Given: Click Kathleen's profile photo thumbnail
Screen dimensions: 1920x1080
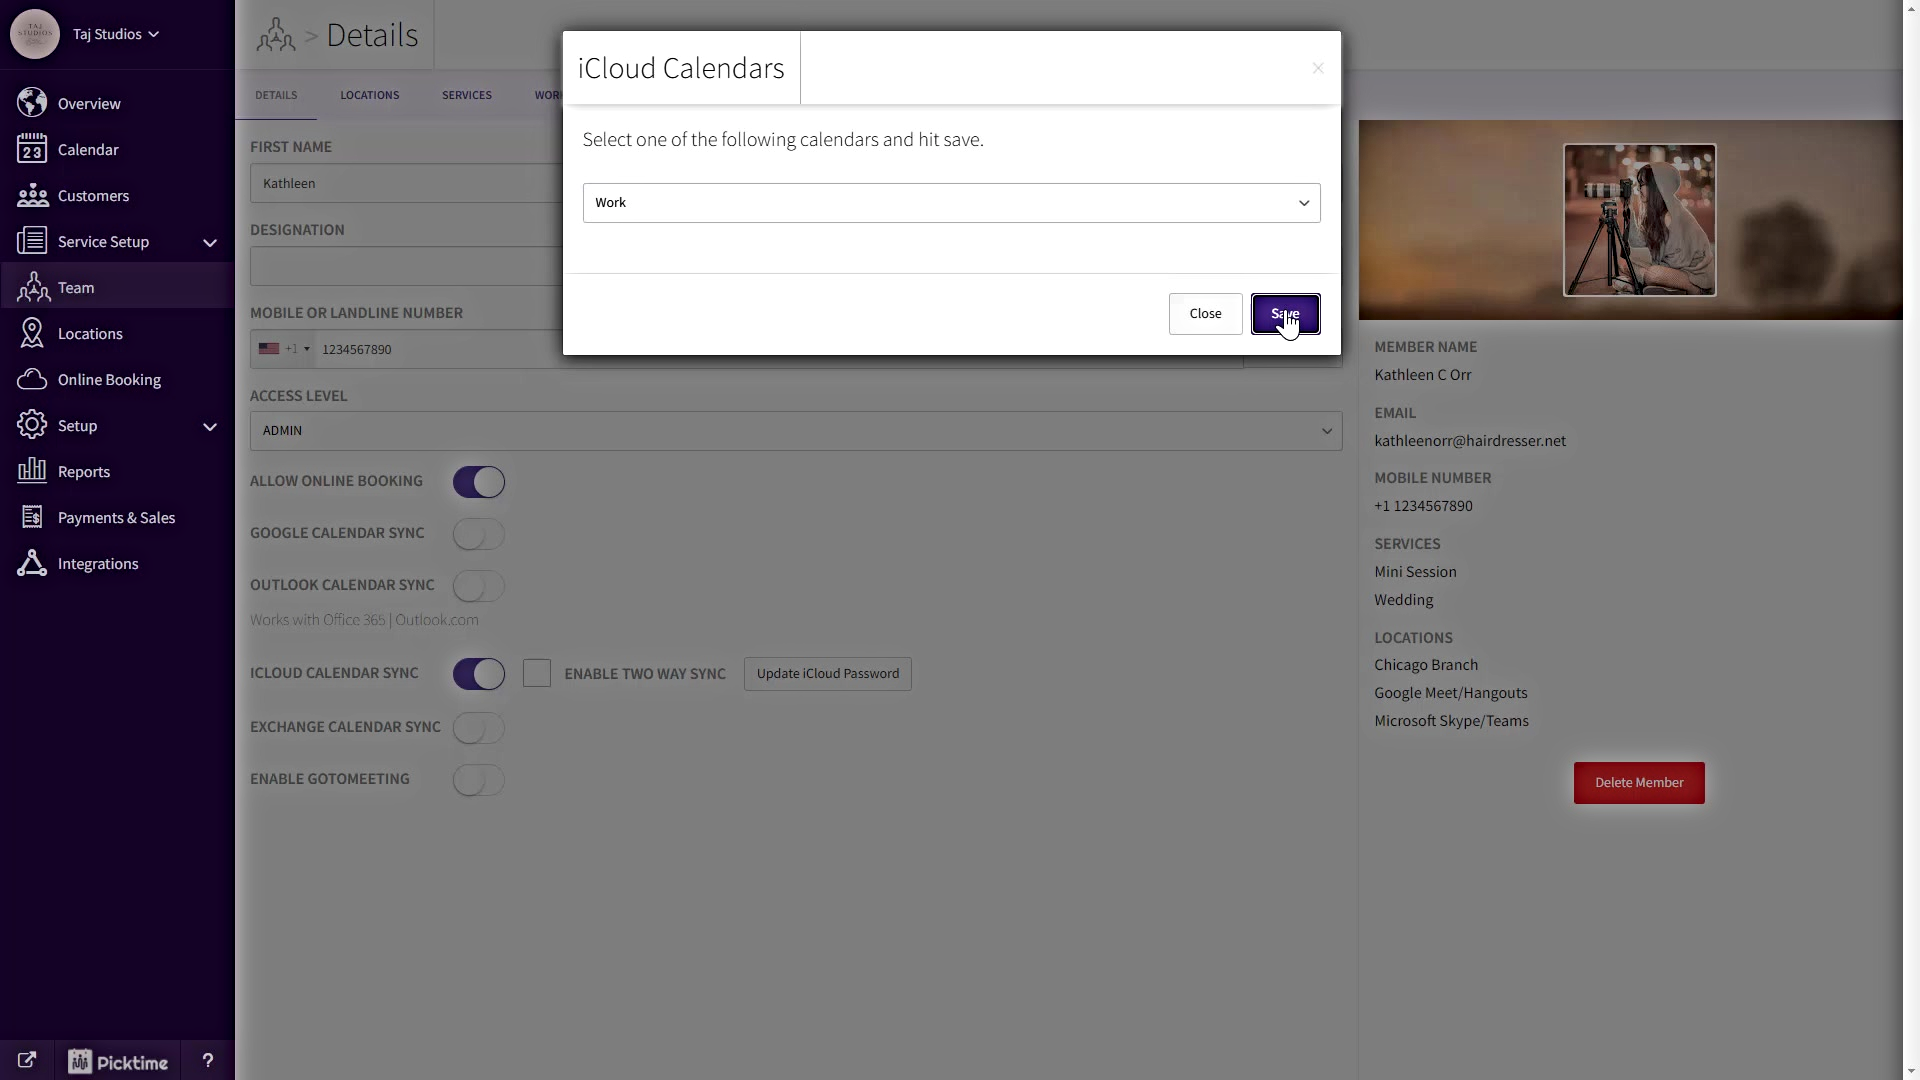Looking at the screenshot, I should point(1639,220).
